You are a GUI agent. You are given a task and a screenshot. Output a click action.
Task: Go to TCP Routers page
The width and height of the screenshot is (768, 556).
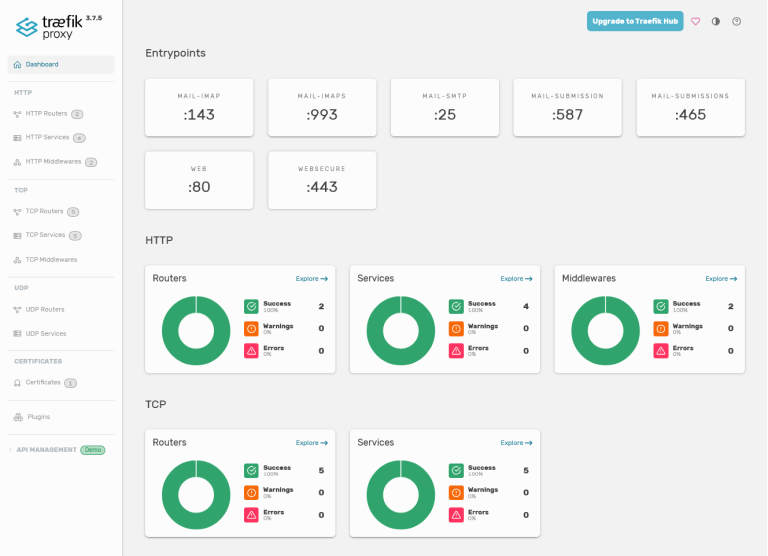click(61, 212)
